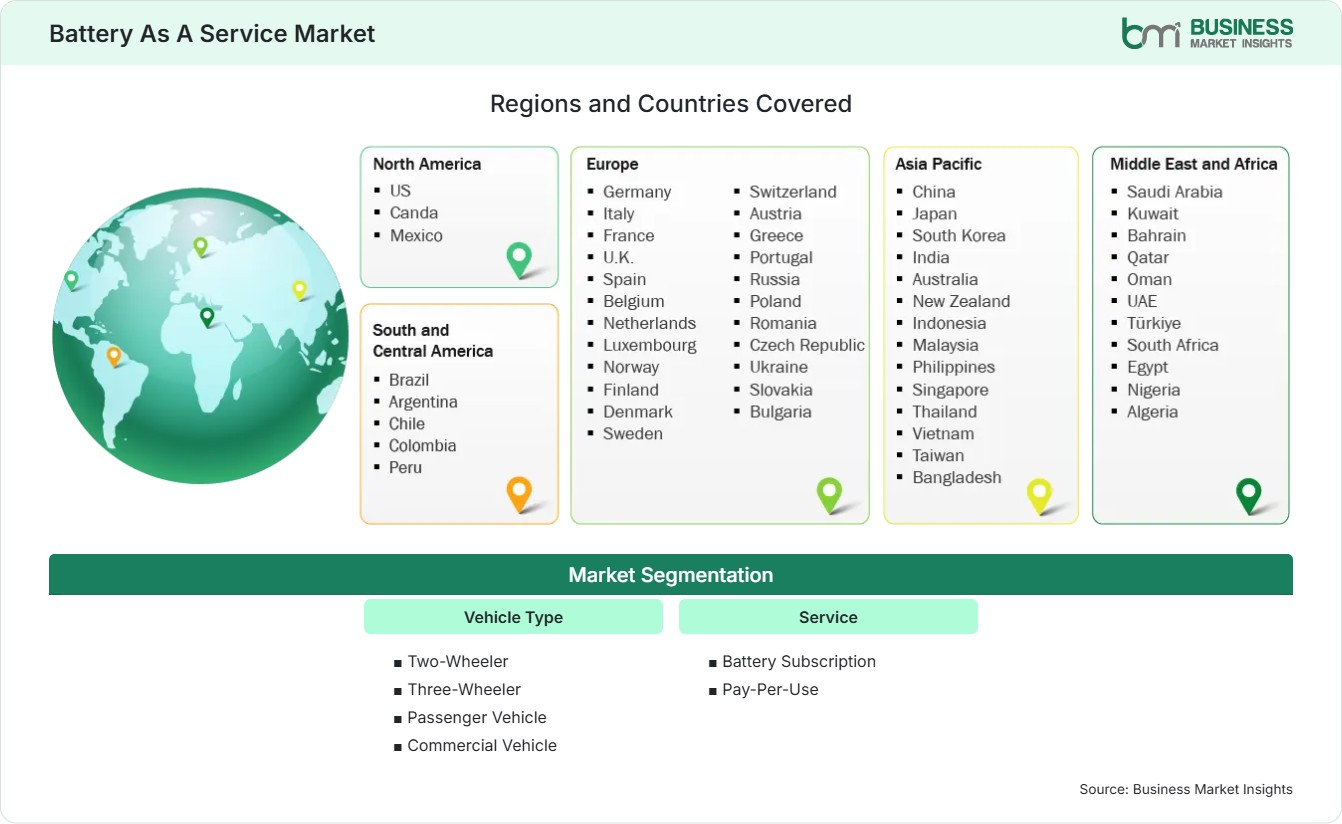Click South Korea in Asia Pacific list

[x=958, y=235]
